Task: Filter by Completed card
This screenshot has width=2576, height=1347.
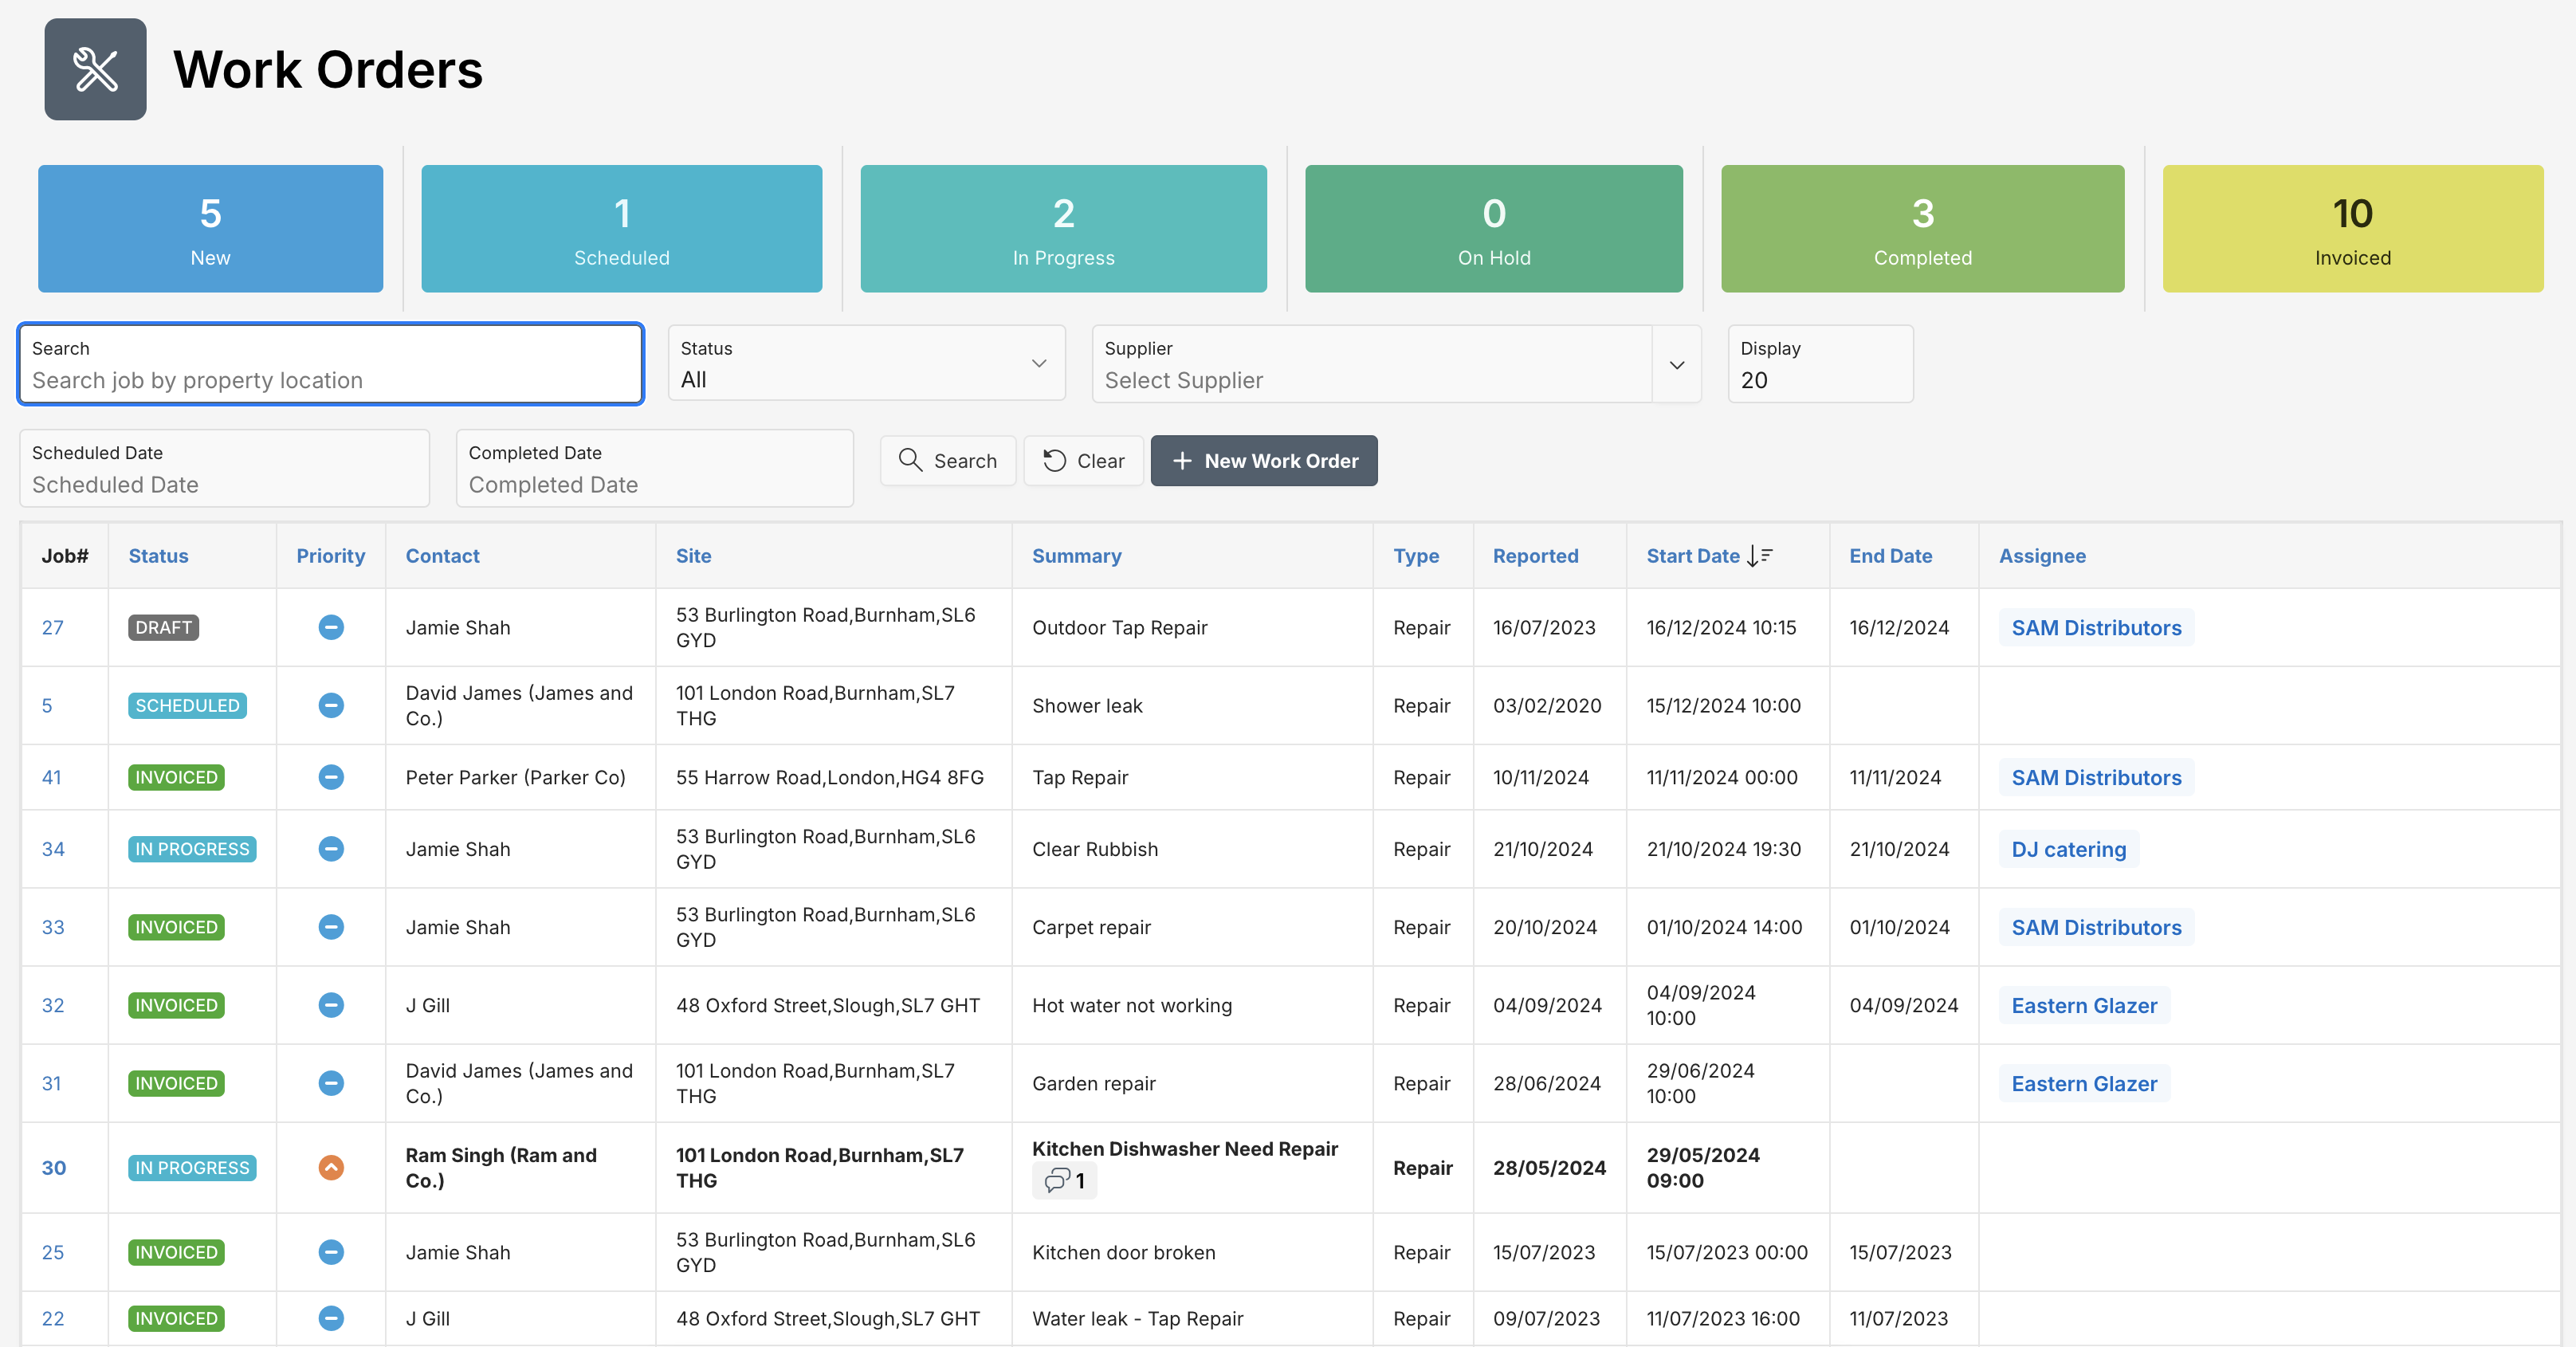Action: pyautogui.click(x=1922, y=229)
